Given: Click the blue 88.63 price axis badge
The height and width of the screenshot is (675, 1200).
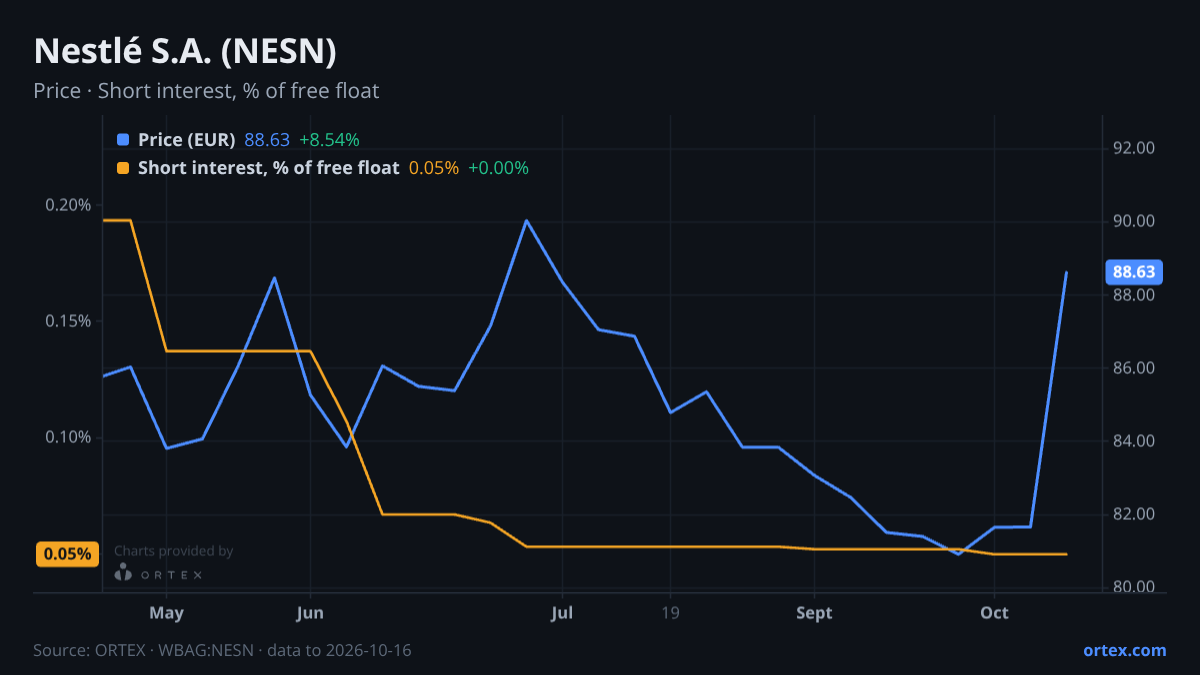Looking at the screenshot, I should click(x=1134, y=271).
